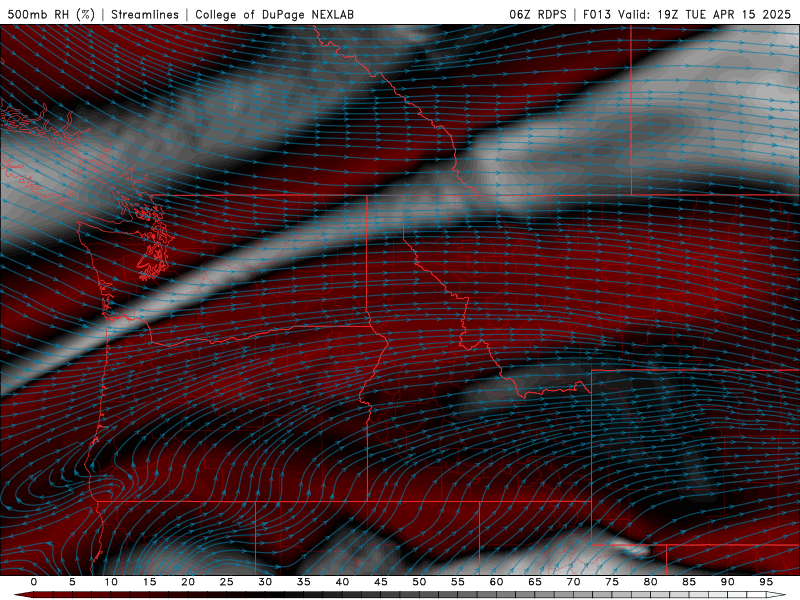The image size is (800, 600).
Task: Click the colorbar label '10'
Action: click(111, 582)
